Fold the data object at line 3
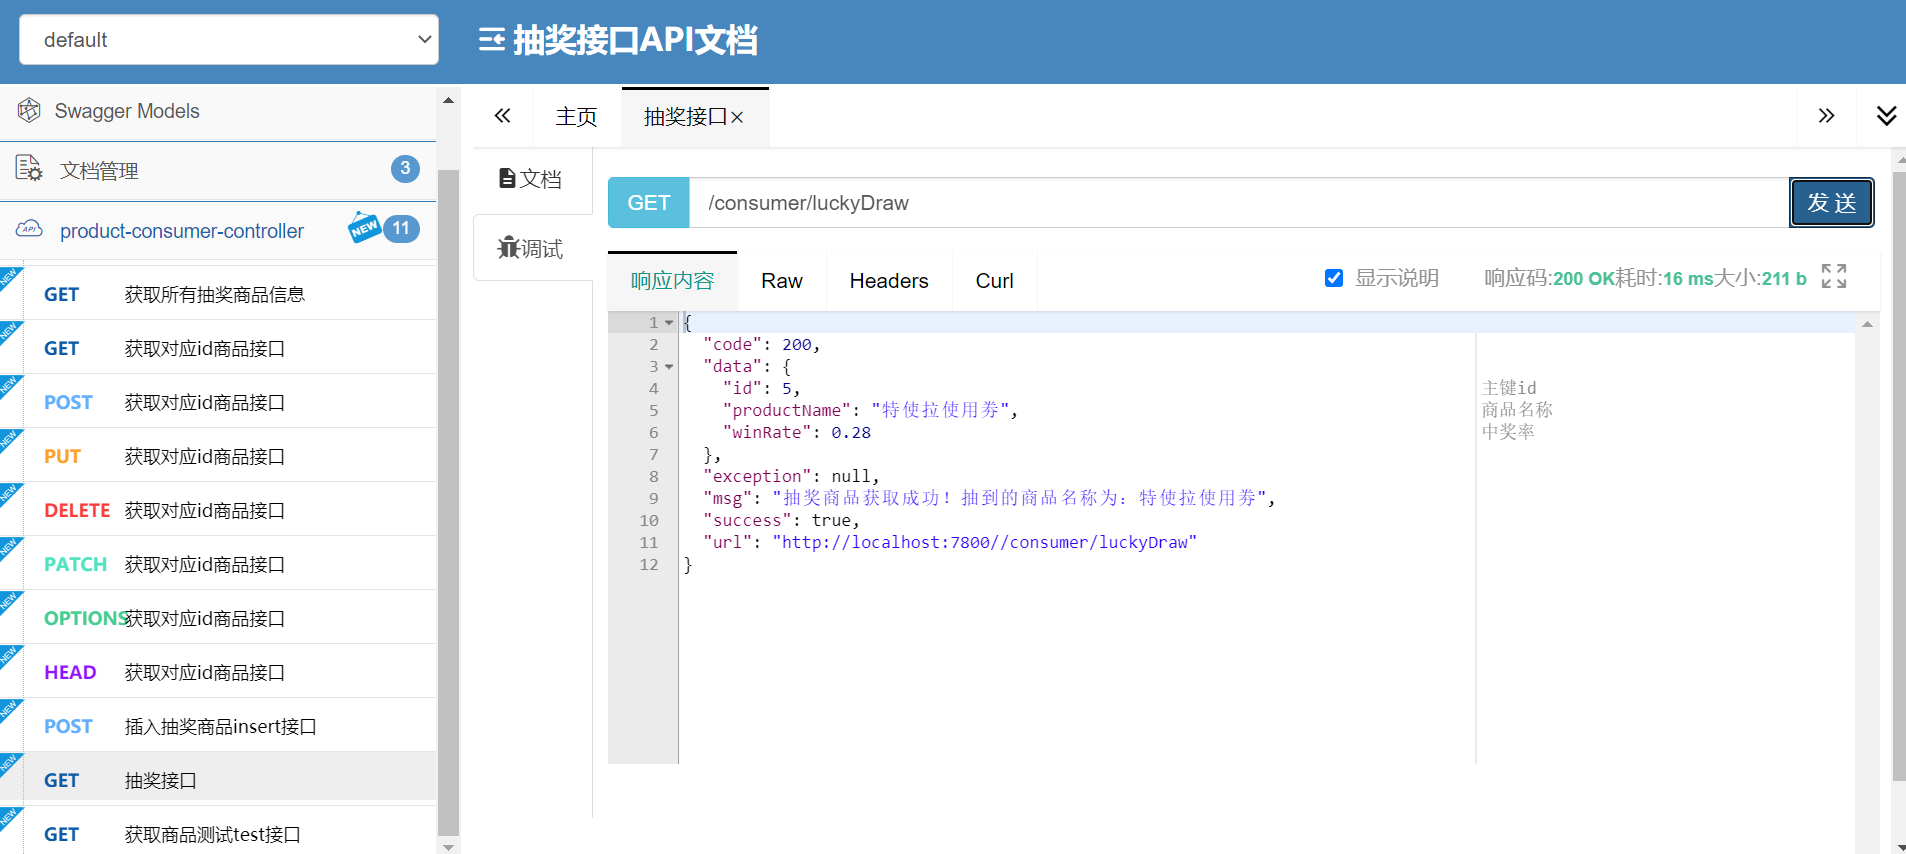1906x854 pixels. tap(669, 367)
